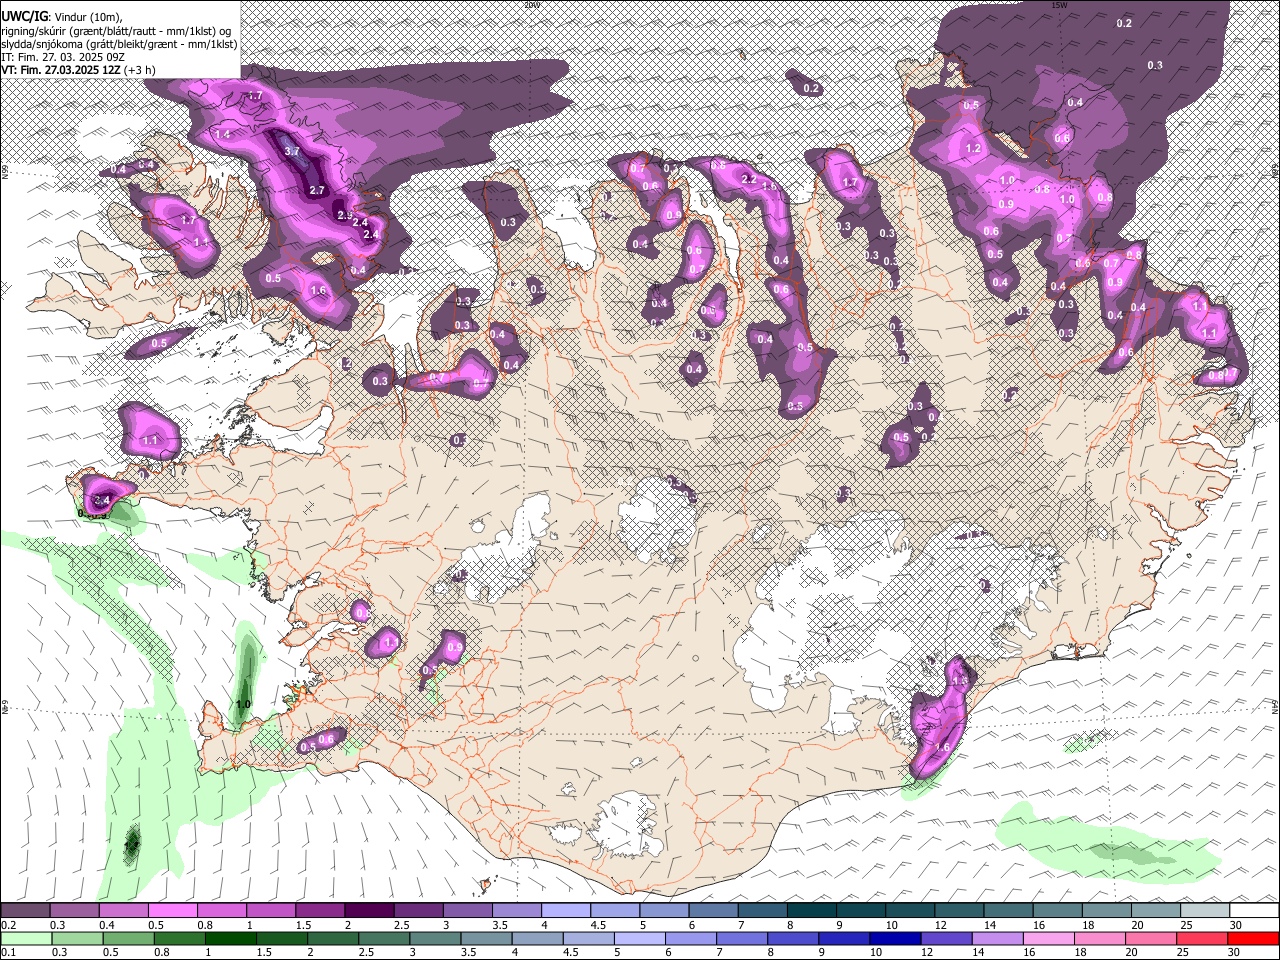Click the "1.2" value in the northeast snow band
The image size is (1280, 960).
[973, 148]
